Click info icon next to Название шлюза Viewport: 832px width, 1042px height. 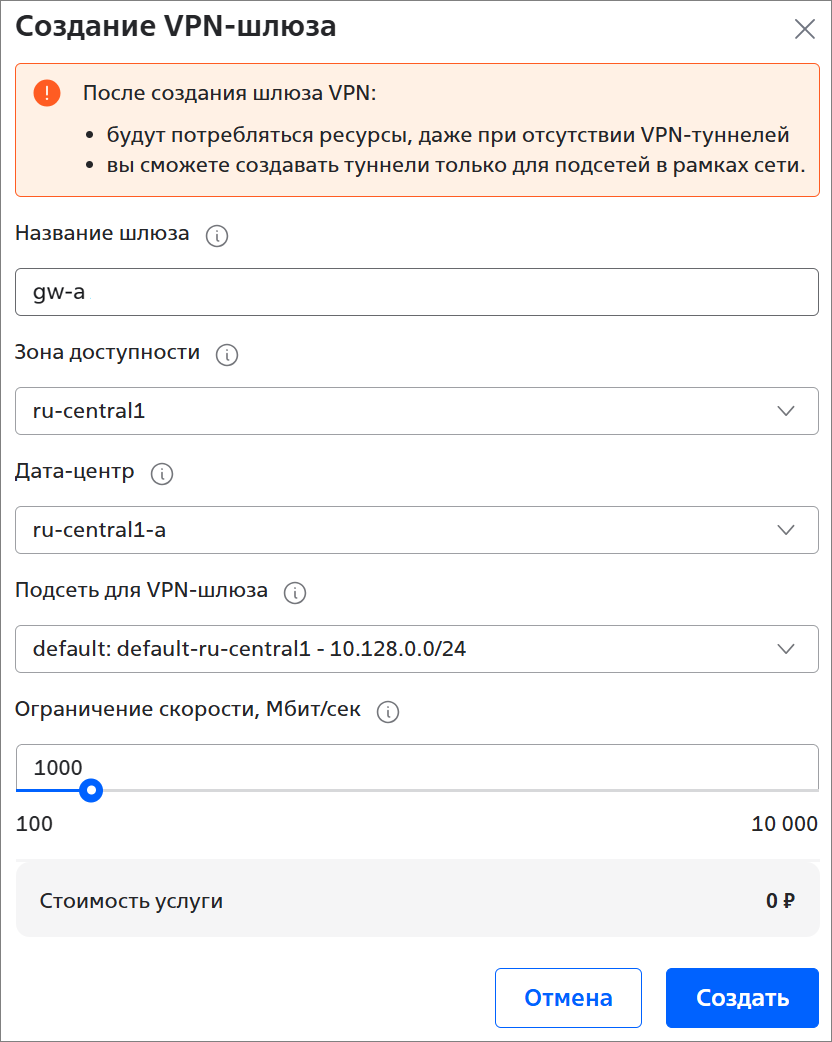[x=217, y=236]
